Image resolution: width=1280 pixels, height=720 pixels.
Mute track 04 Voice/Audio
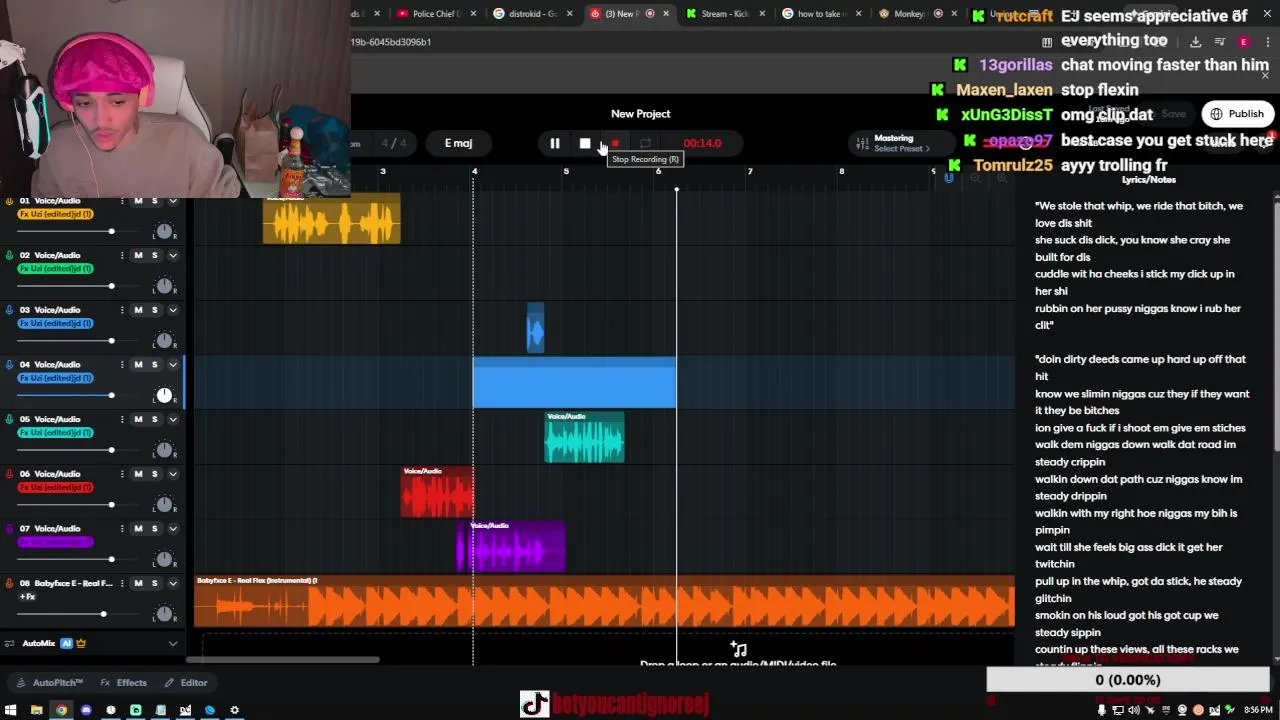pos(138,364)
